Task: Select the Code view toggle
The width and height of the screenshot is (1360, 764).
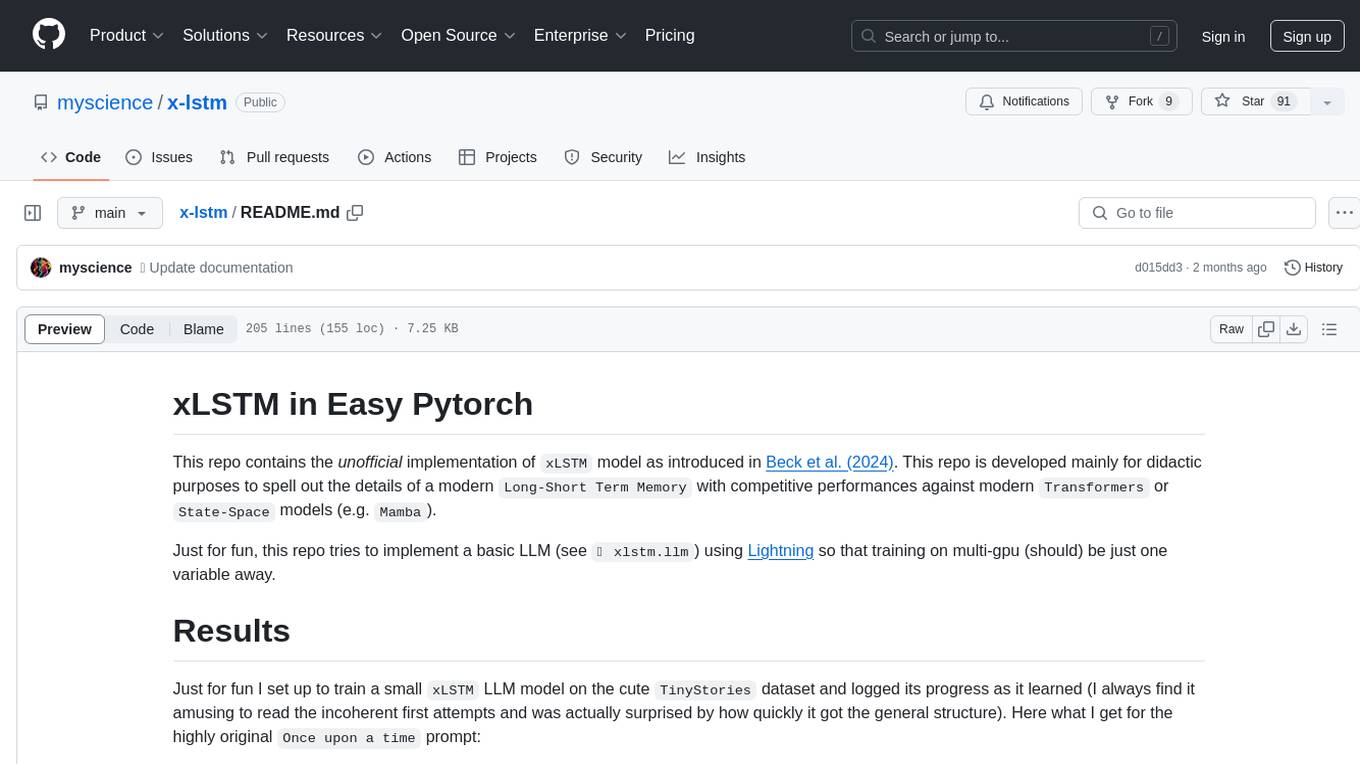Action: [137, 329]
